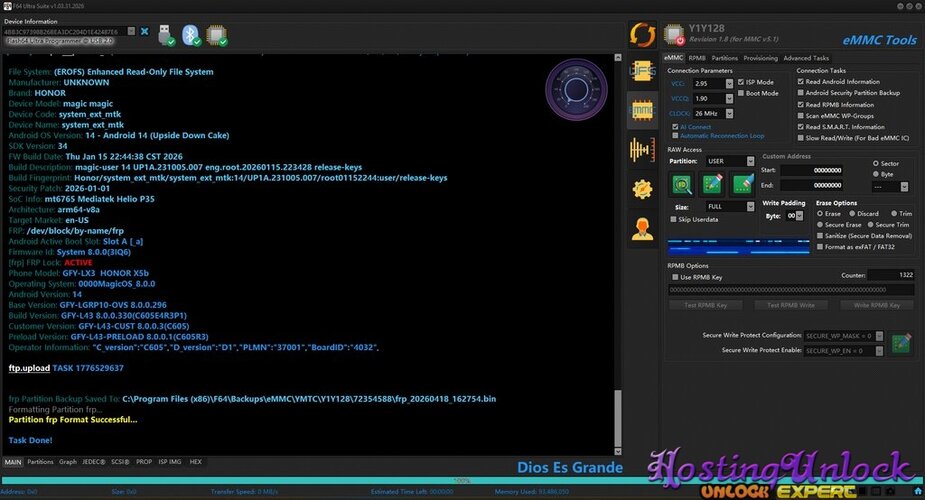
Task: Switch to the Partitions tab in the eMMC panel
Action: pos(724,58)
